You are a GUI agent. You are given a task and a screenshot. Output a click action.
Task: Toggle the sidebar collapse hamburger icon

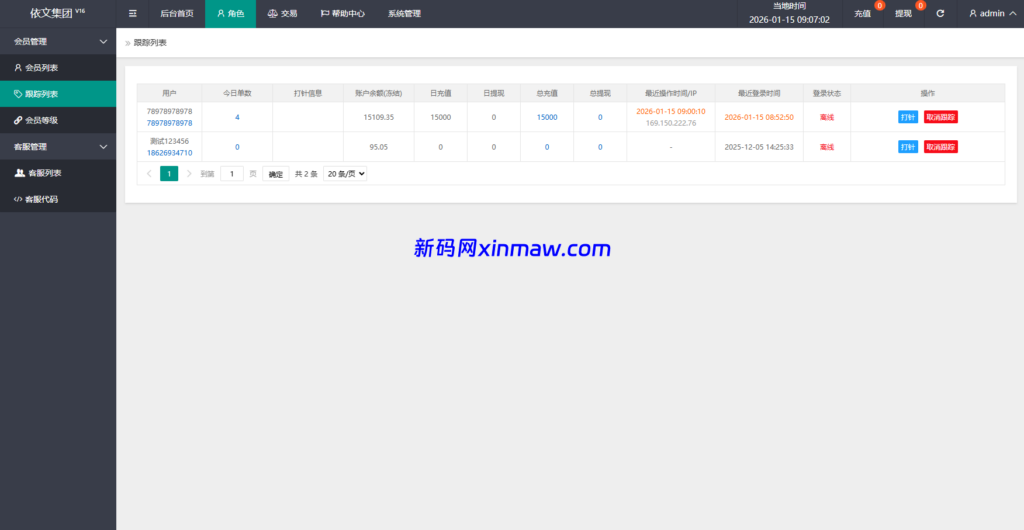[x=133, y=13]
